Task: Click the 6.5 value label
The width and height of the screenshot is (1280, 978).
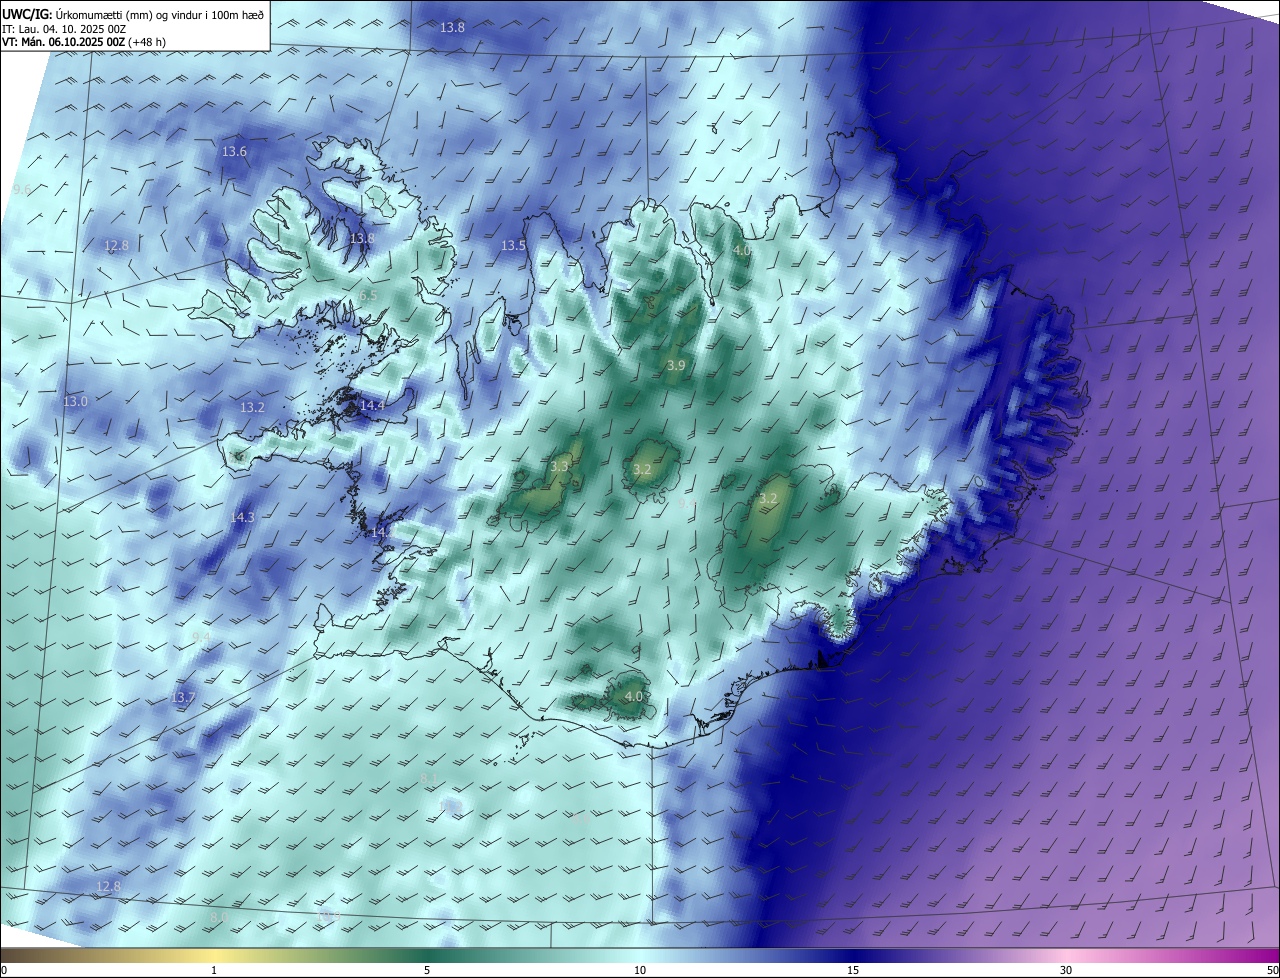Action: coord(368,296)
